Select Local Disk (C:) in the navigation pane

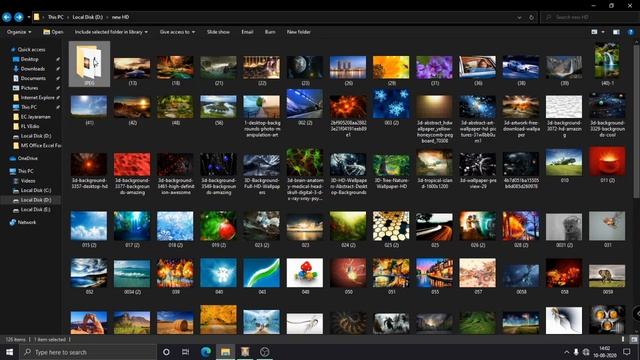pyautogui.click(x=36, y=190)
